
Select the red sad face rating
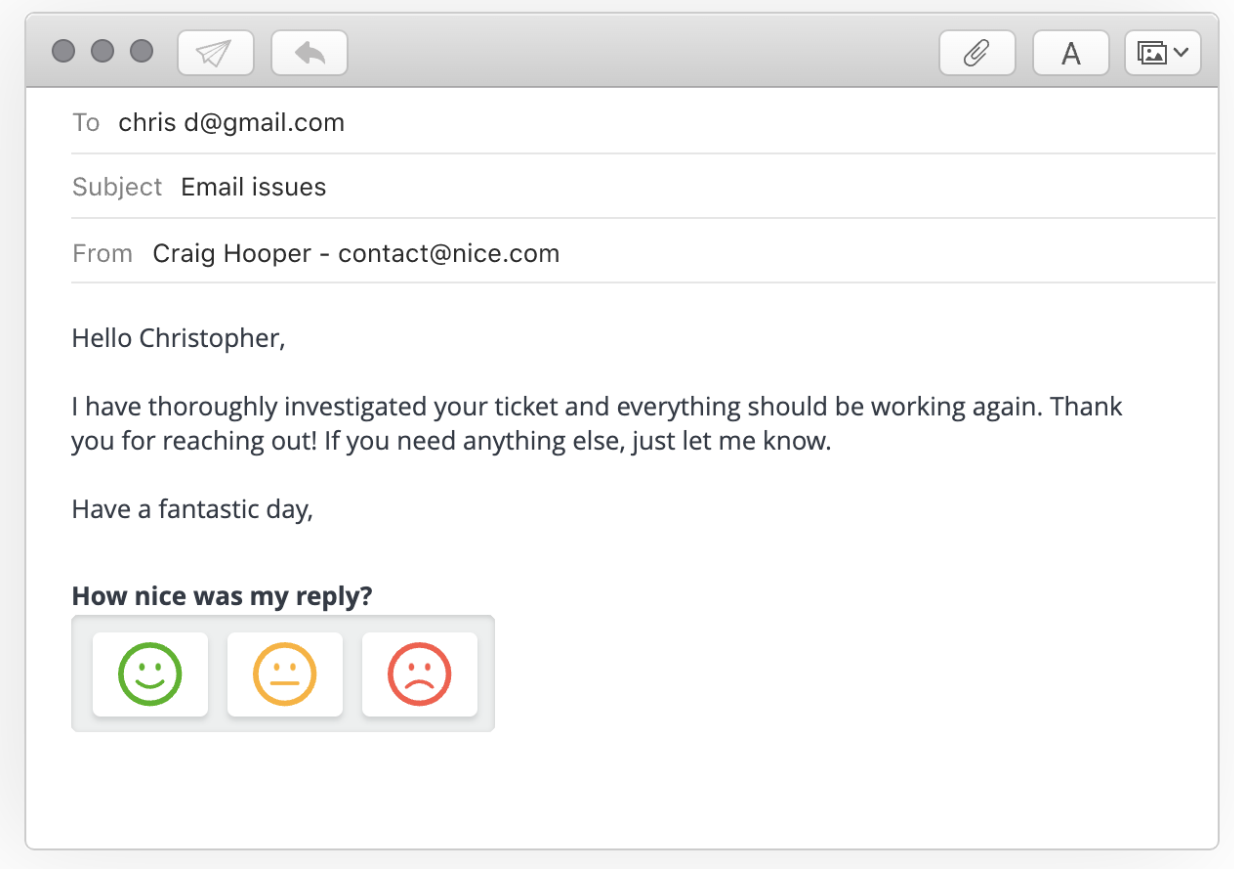(x=420, y=675)
